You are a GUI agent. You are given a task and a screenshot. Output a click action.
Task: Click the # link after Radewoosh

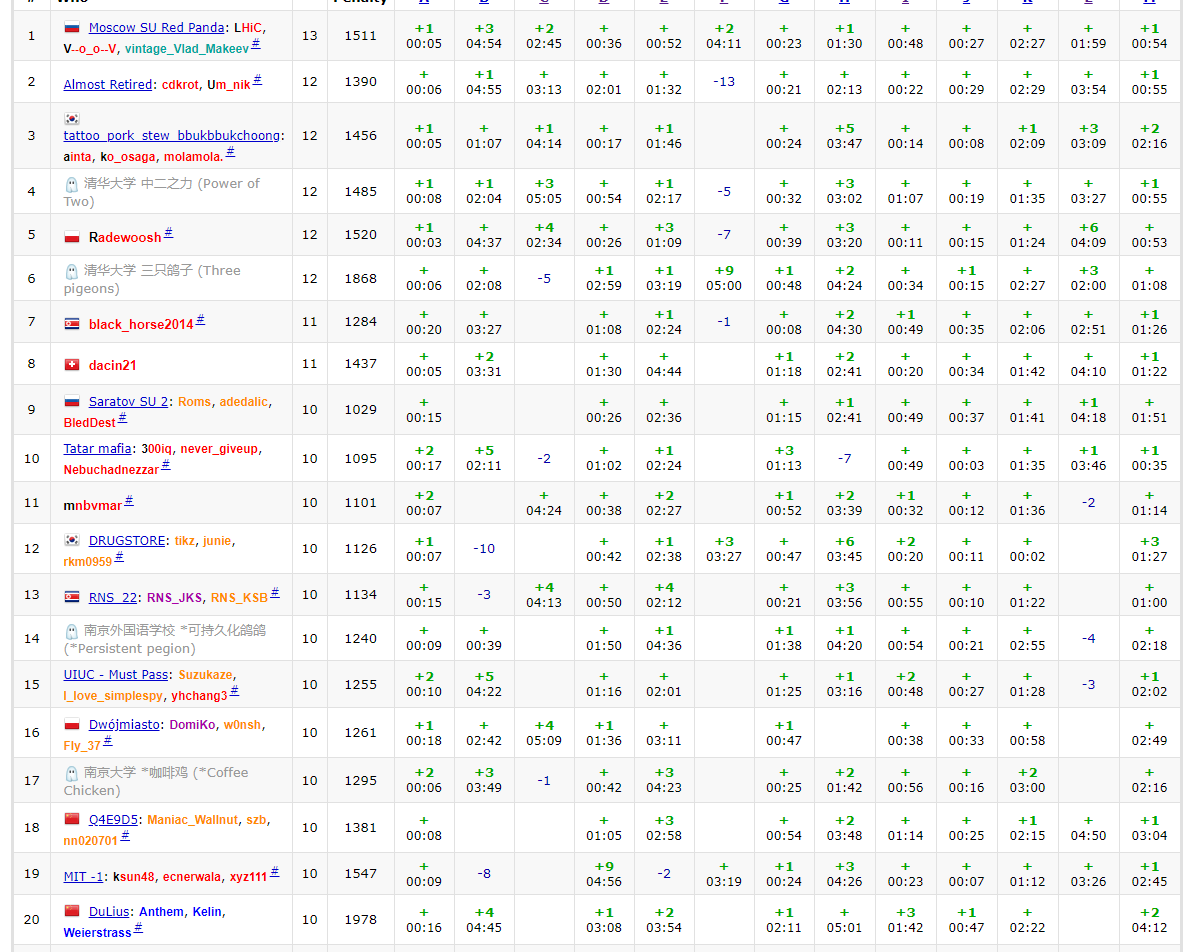tap(168, 233)
